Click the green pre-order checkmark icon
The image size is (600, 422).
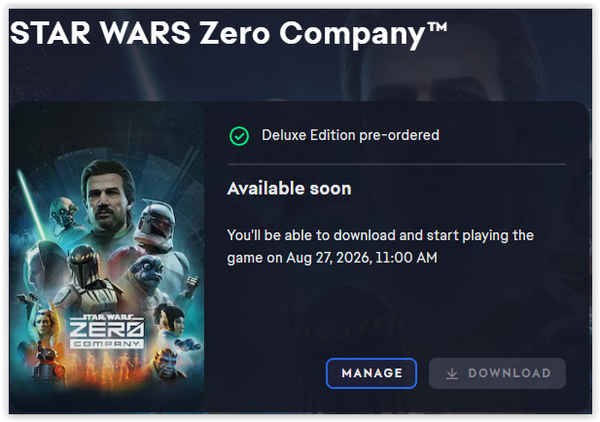(x=239, y=136)
